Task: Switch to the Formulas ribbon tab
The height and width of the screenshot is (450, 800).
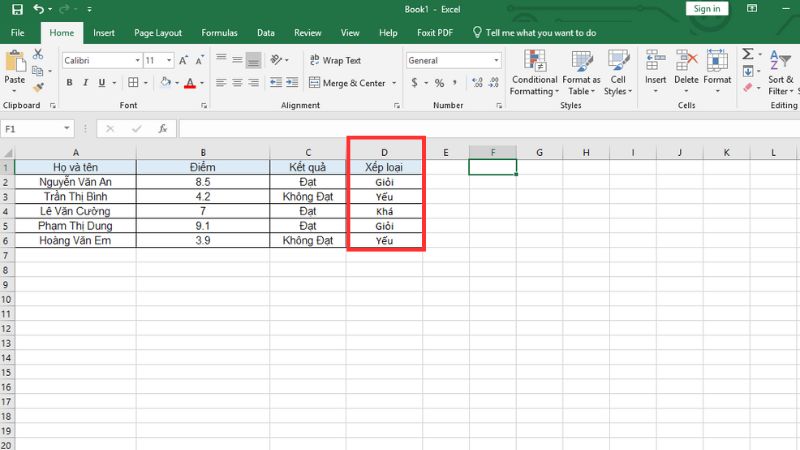Action: pyautogui.click(x=219, y=32)
